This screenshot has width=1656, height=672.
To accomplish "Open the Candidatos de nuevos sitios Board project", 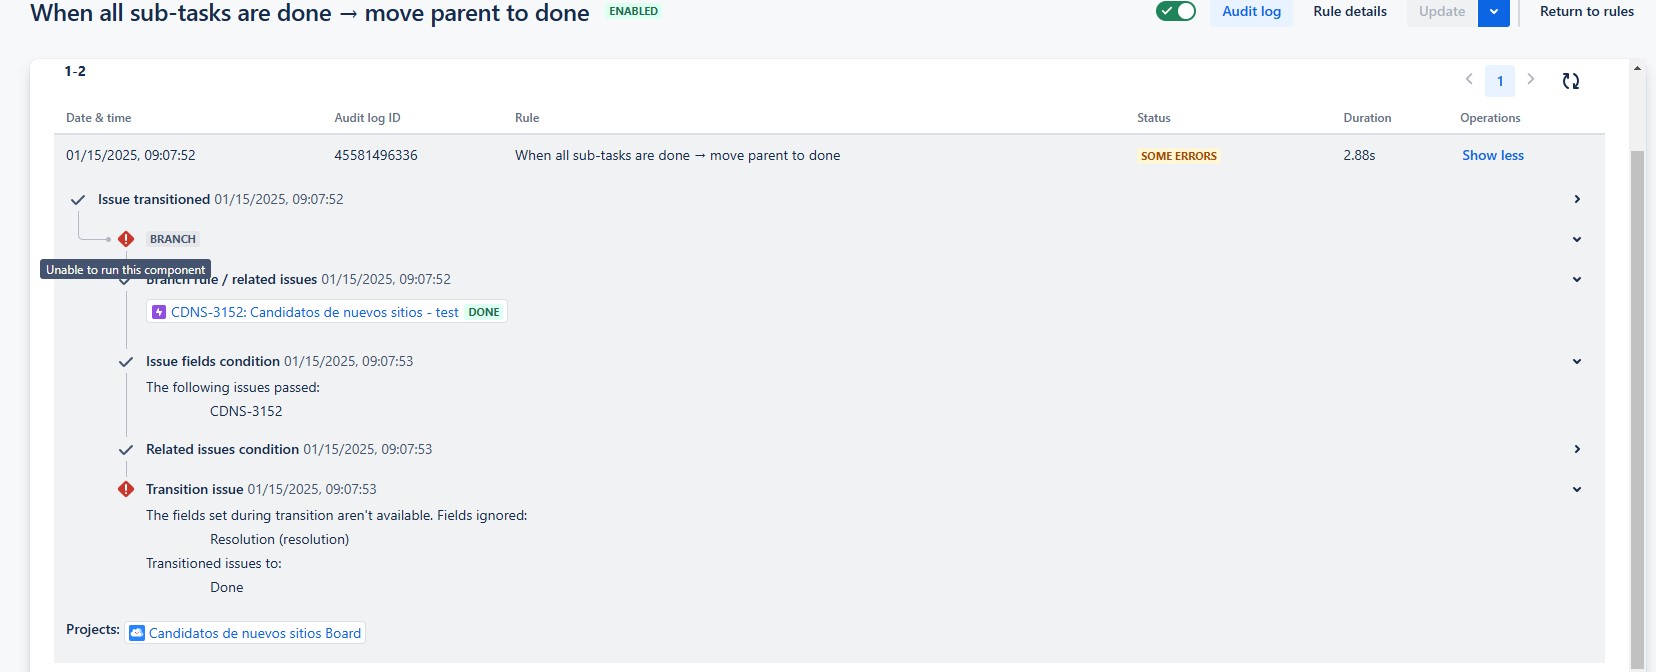I will tap(255, 633).
